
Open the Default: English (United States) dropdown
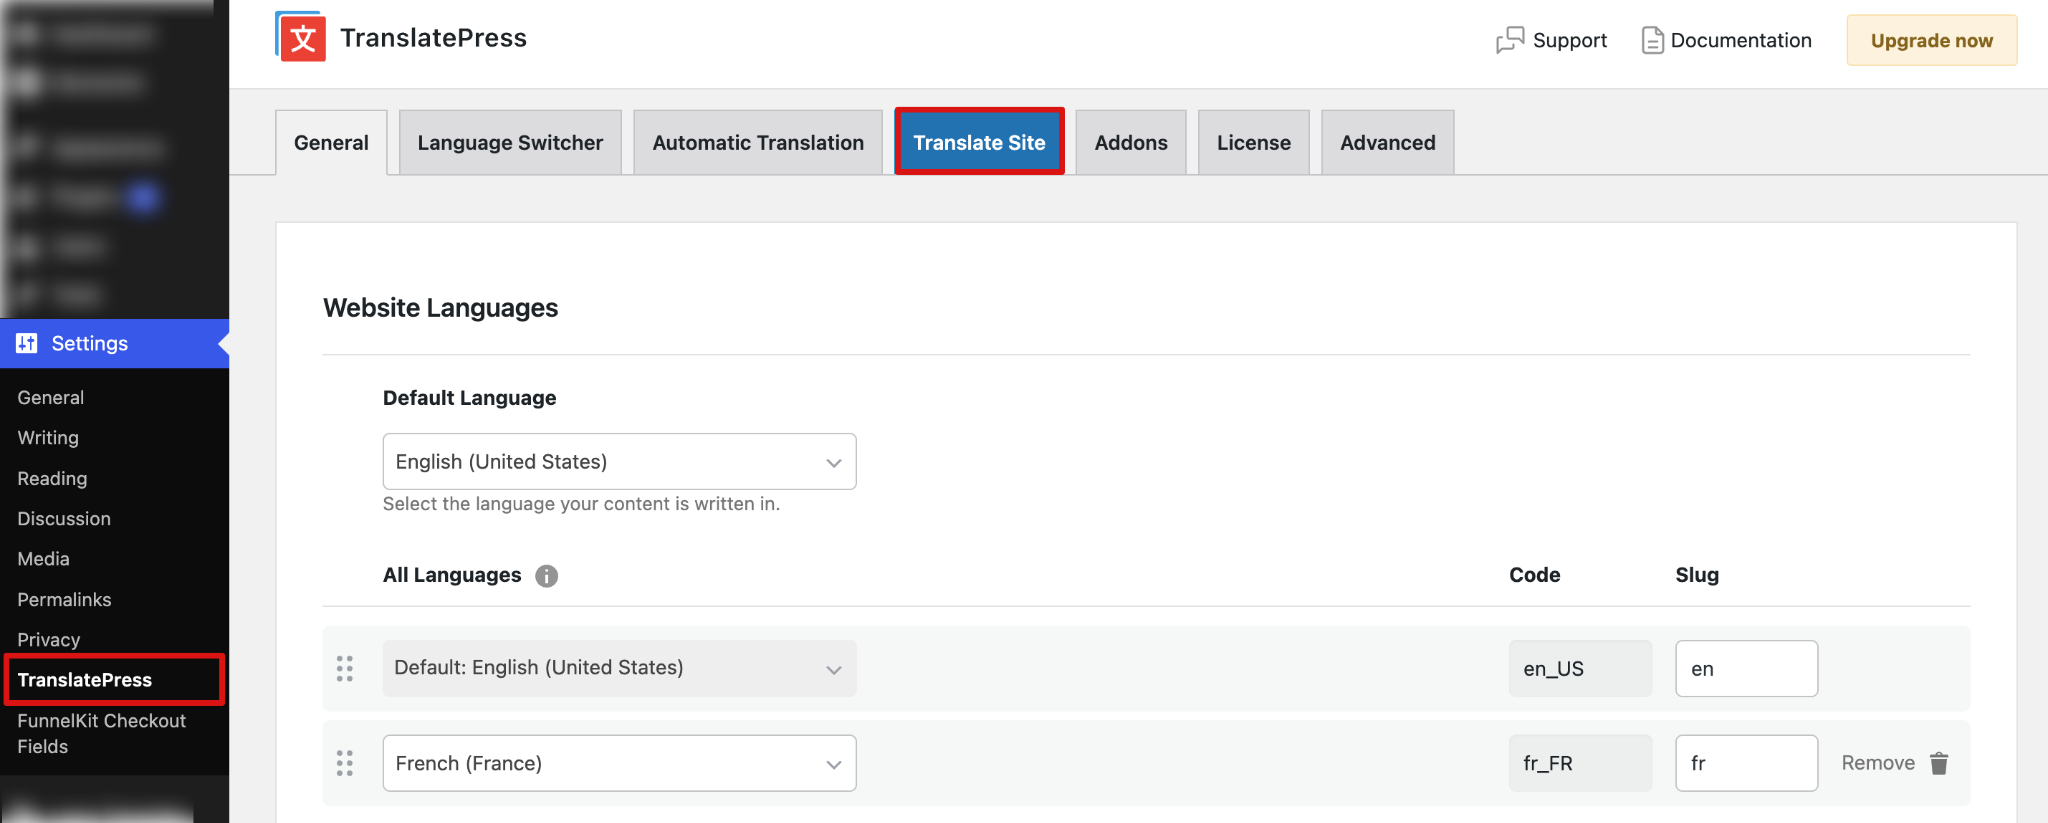[x=619, y=669]
